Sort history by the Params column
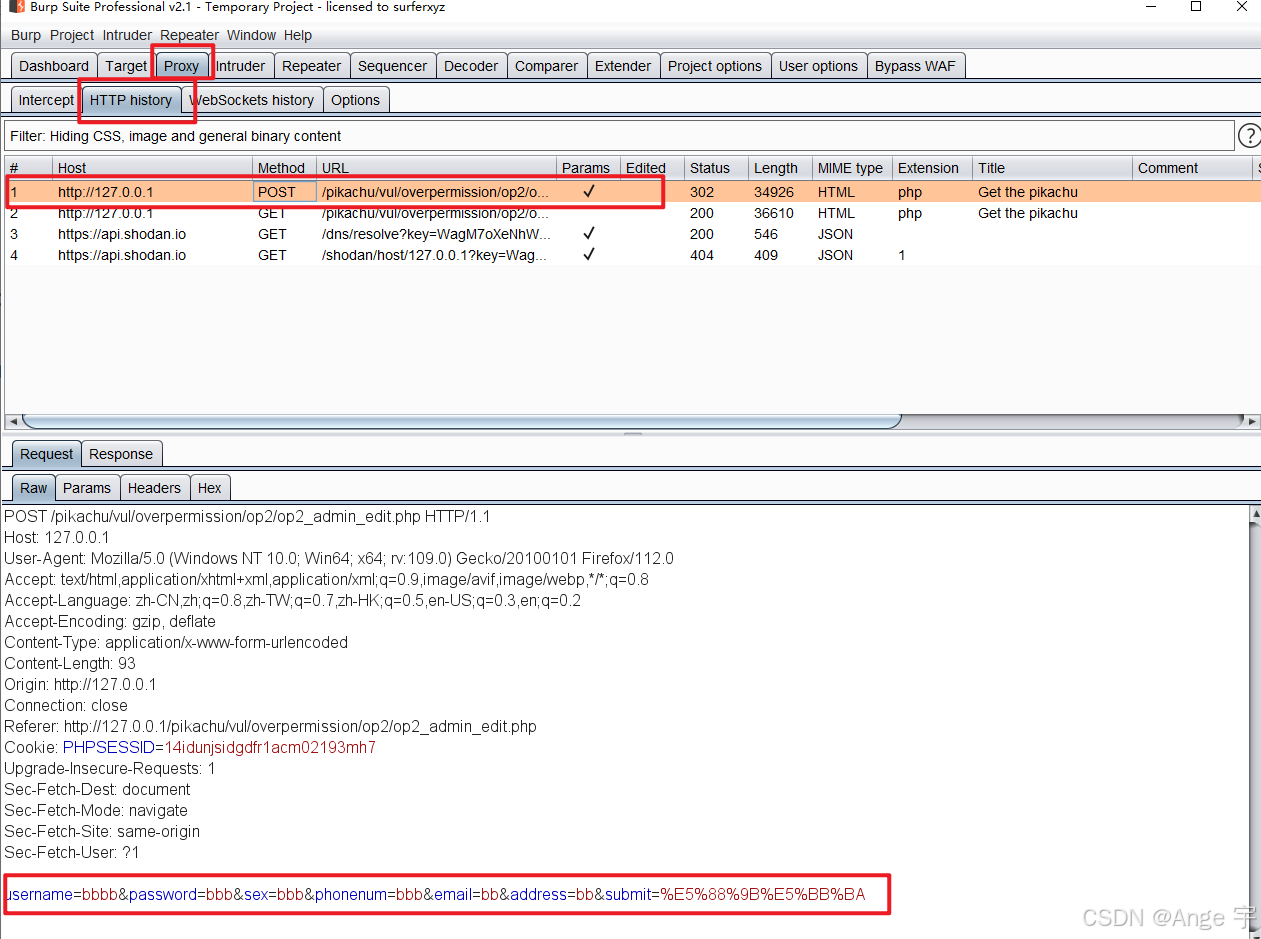 pyautogui.click(x=588, y=168)
